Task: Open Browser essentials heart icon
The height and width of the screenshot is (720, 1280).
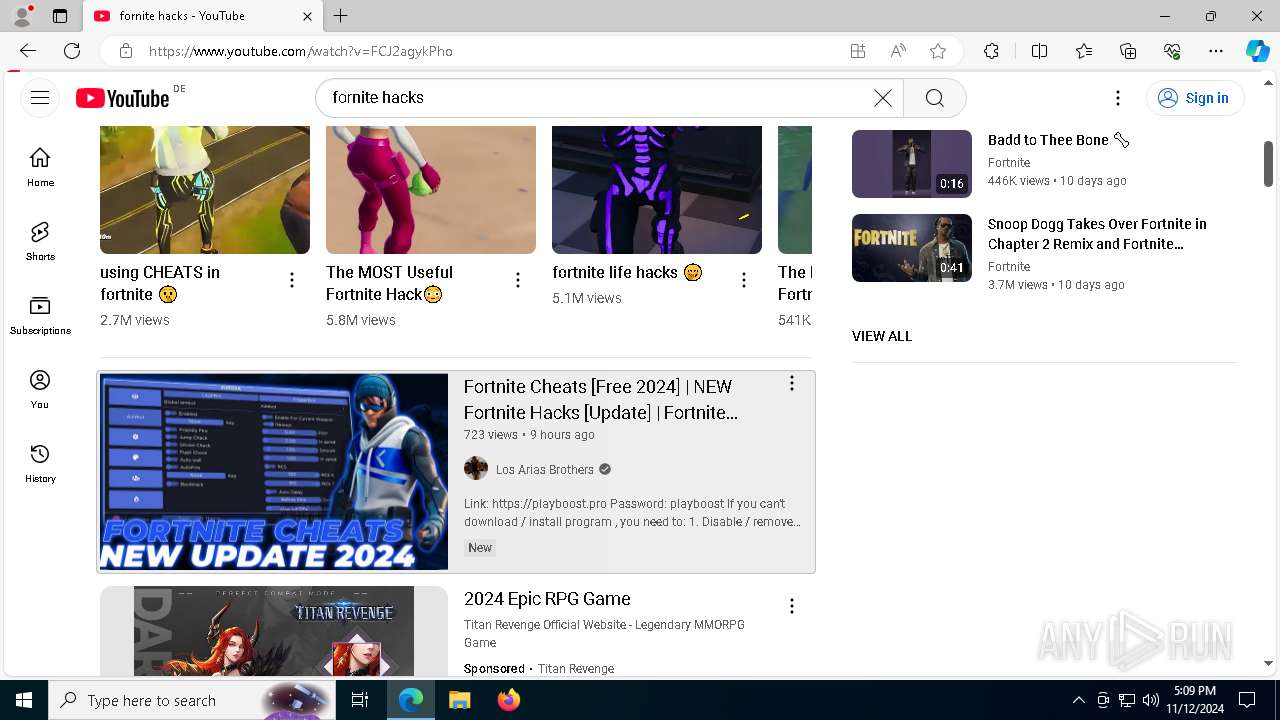Action: pos(1172,51)
